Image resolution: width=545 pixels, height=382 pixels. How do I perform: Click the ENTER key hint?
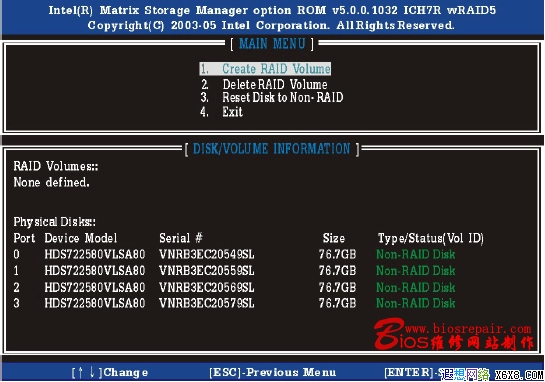pos(411,373)
